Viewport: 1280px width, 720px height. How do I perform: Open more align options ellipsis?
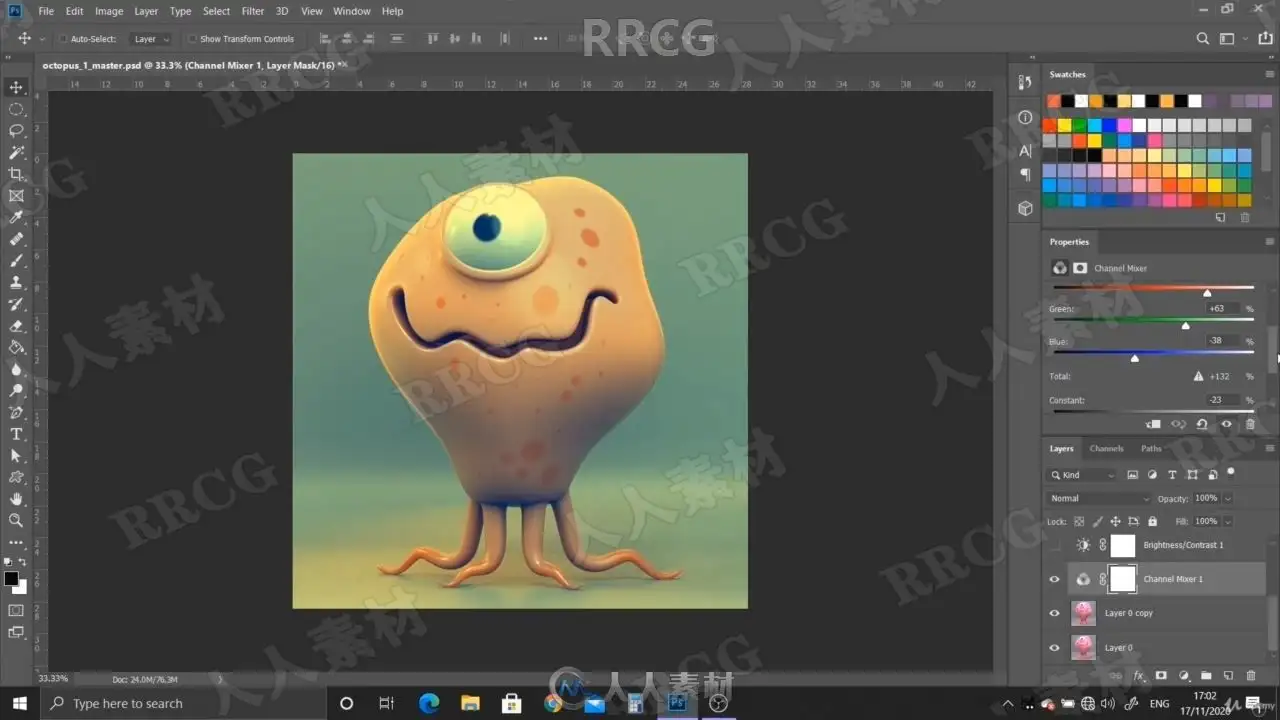pyautogui.click(x=541, y=39)
